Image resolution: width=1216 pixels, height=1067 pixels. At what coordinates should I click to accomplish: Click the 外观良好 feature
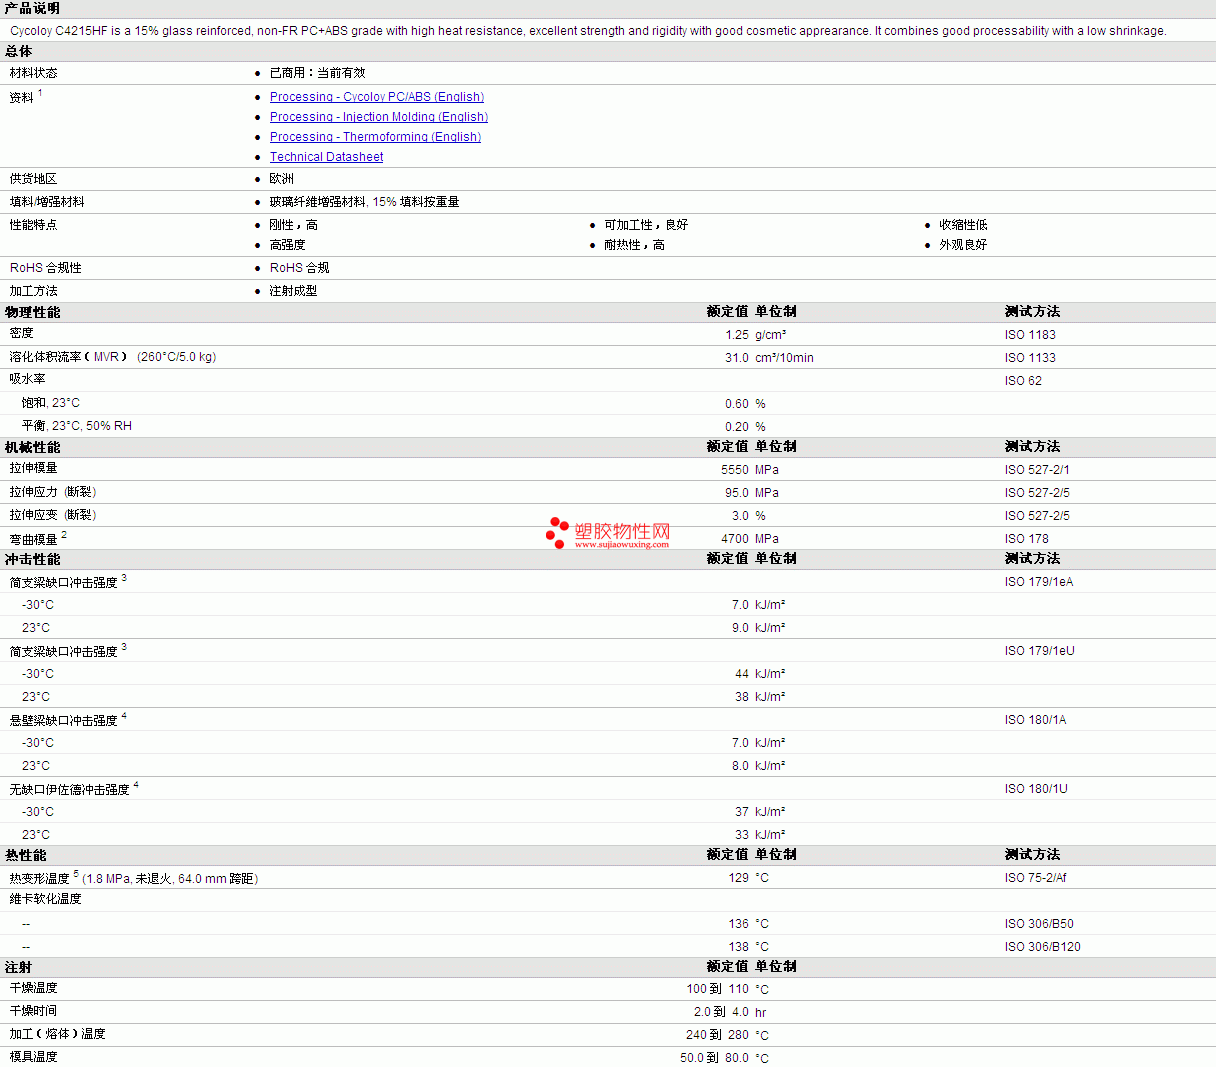pos(963,245)
